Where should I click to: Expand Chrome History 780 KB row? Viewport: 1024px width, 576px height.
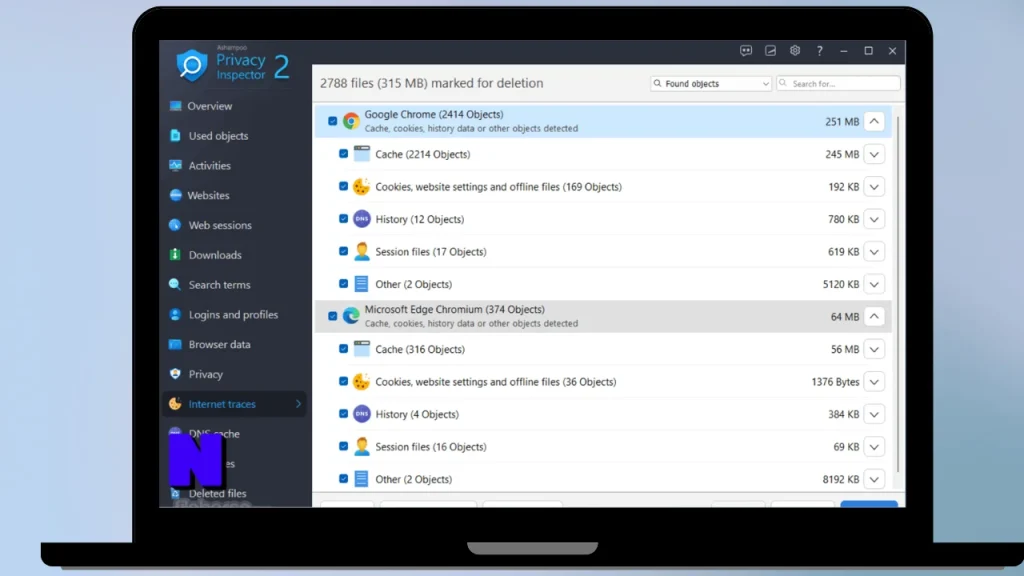pos(874,219)
